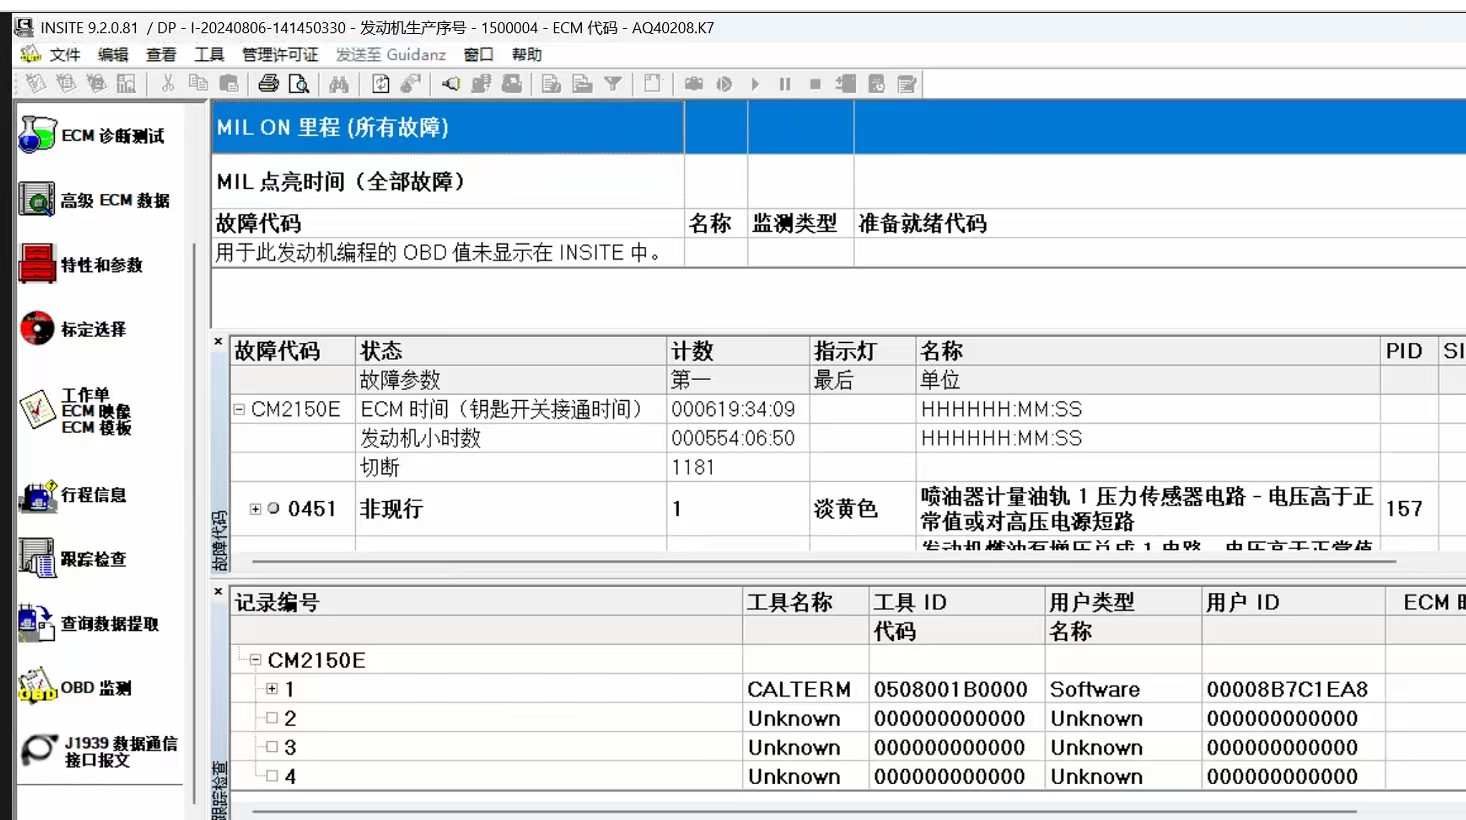Open 行程信息 sidebar icon
The width and height of the screenshot is (1466, 820).
pos(37,495)
